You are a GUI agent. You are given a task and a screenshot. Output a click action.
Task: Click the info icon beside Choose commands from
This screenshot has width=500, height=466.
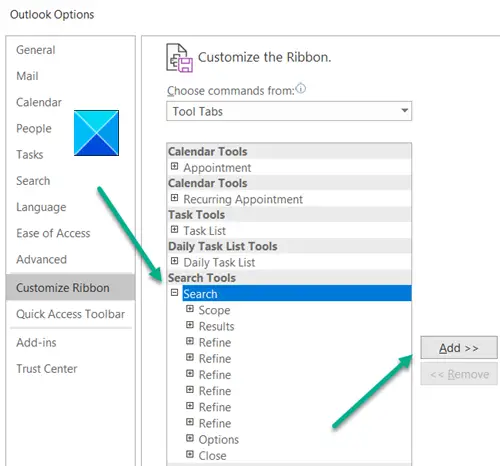pyautogui.click(x=301, y=89)
